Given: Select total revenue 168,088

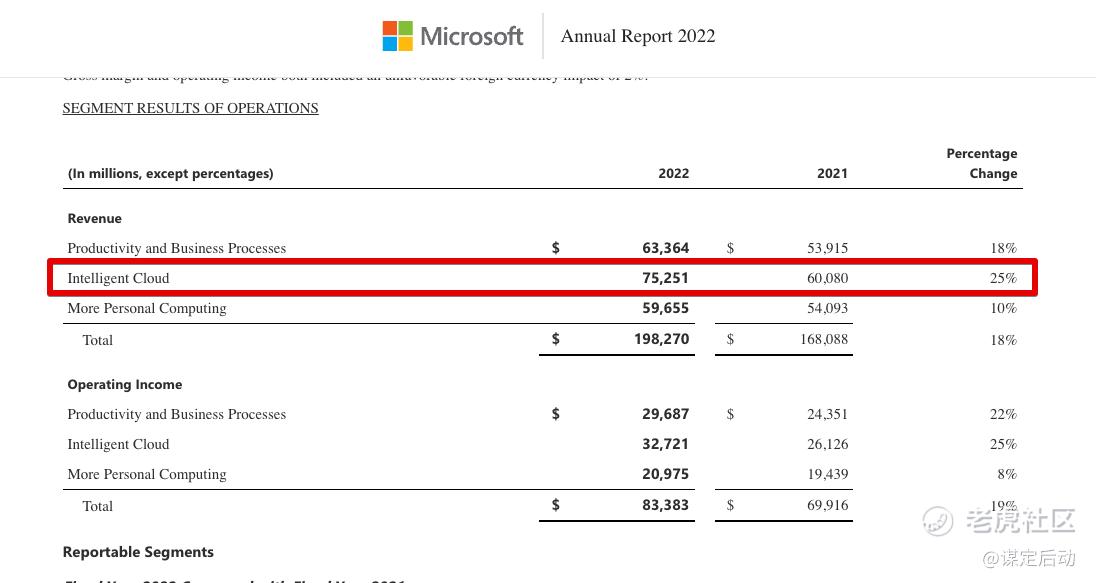Looking at the screenshot, I should [x=824, y=339].
